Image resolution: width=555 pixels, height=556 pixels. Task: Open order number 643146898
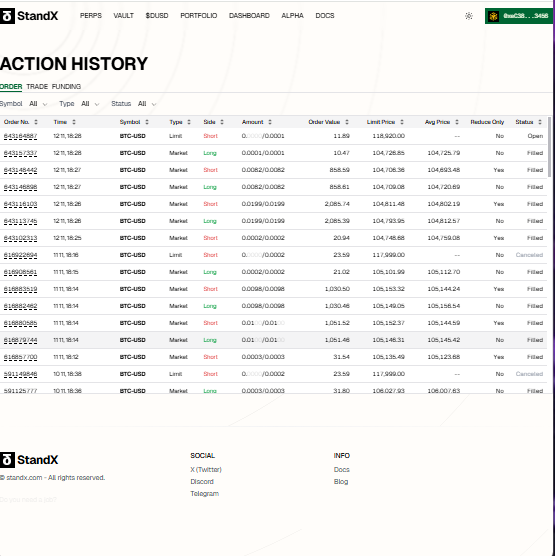[21, 187]
